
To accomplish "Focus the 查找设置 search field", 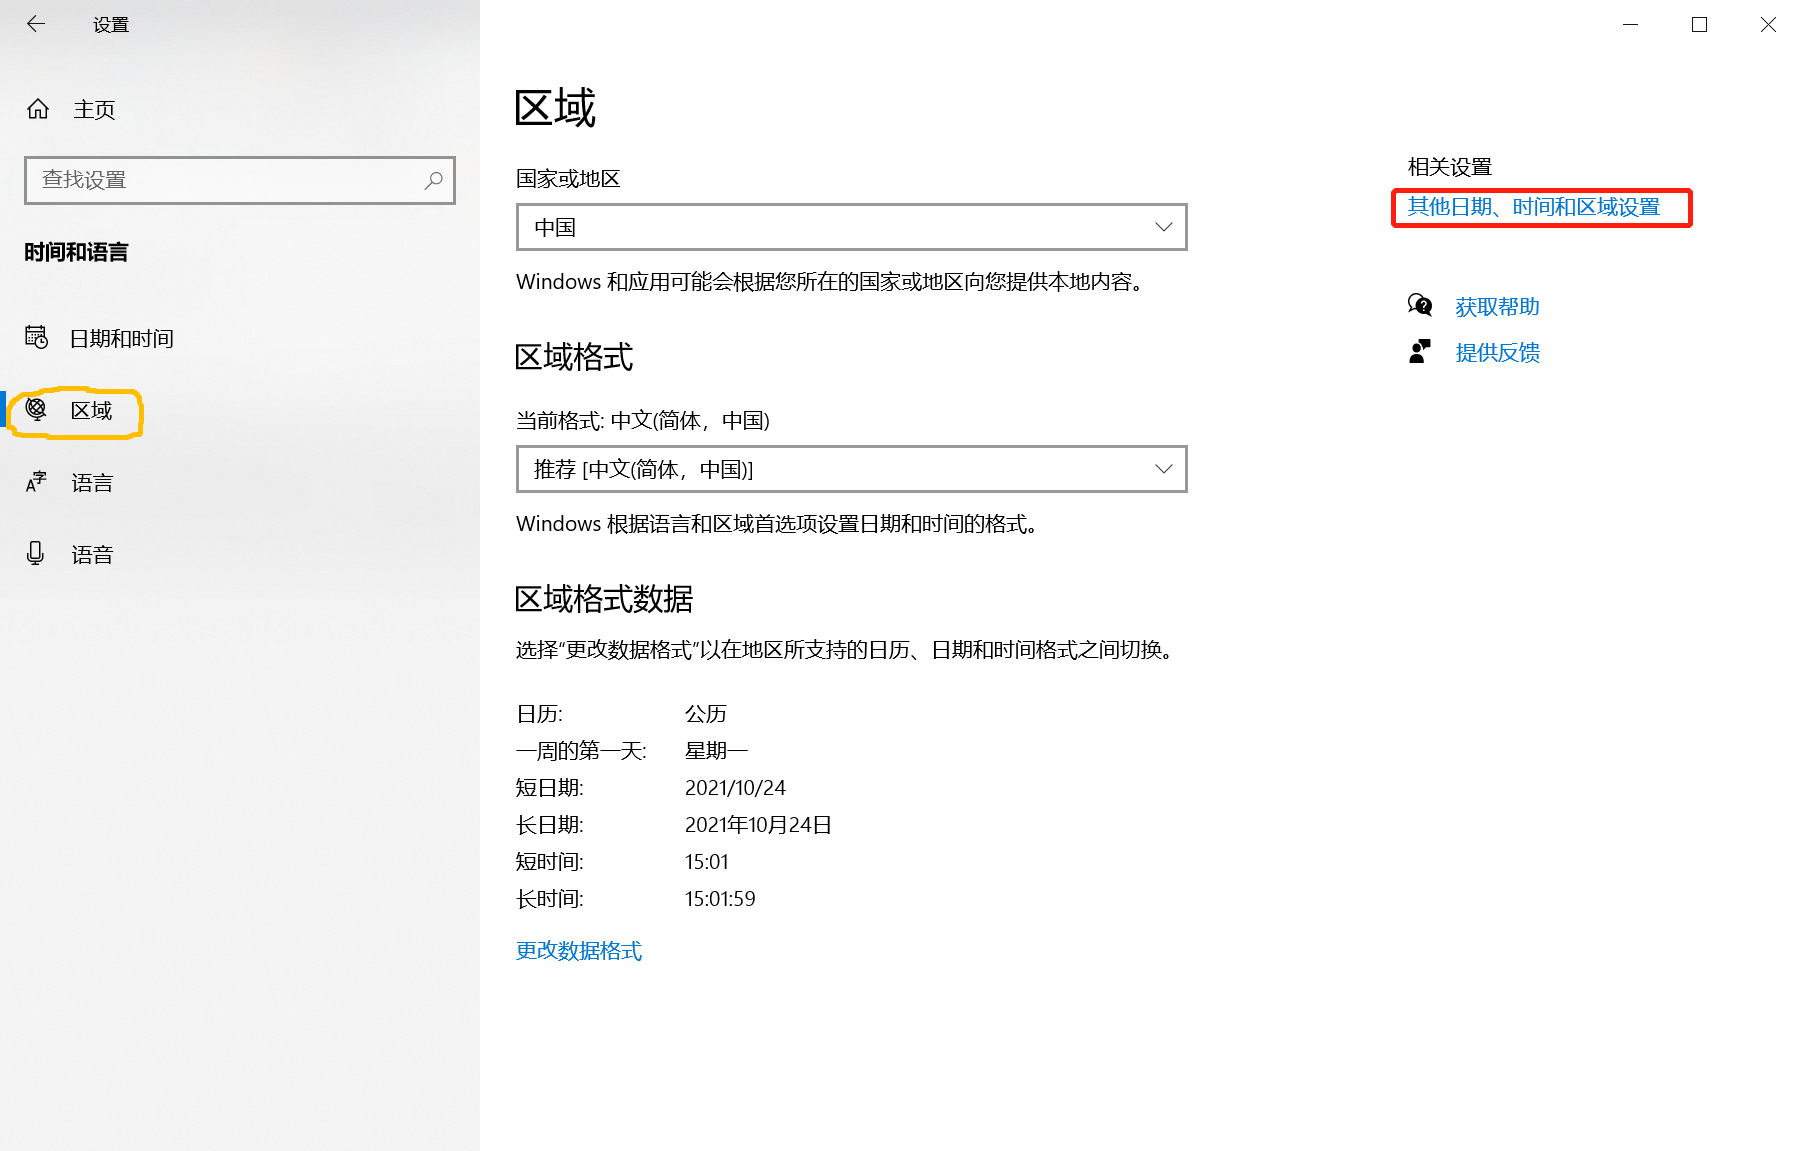I will (x=240, y=180).
